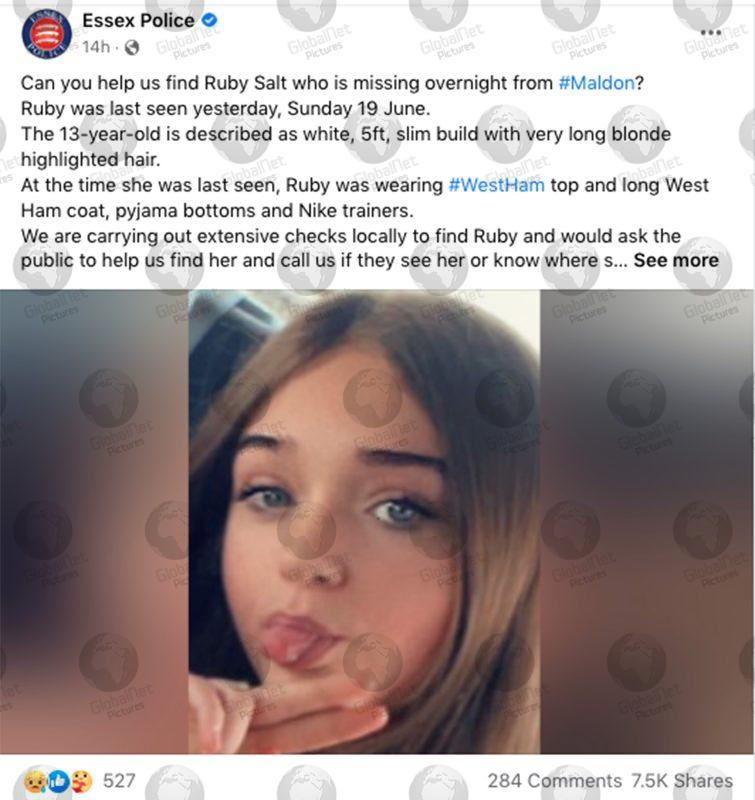Follow the #WestHam hashtag link
This screenshot has width=755, height=800.
[x=496, y=185]
